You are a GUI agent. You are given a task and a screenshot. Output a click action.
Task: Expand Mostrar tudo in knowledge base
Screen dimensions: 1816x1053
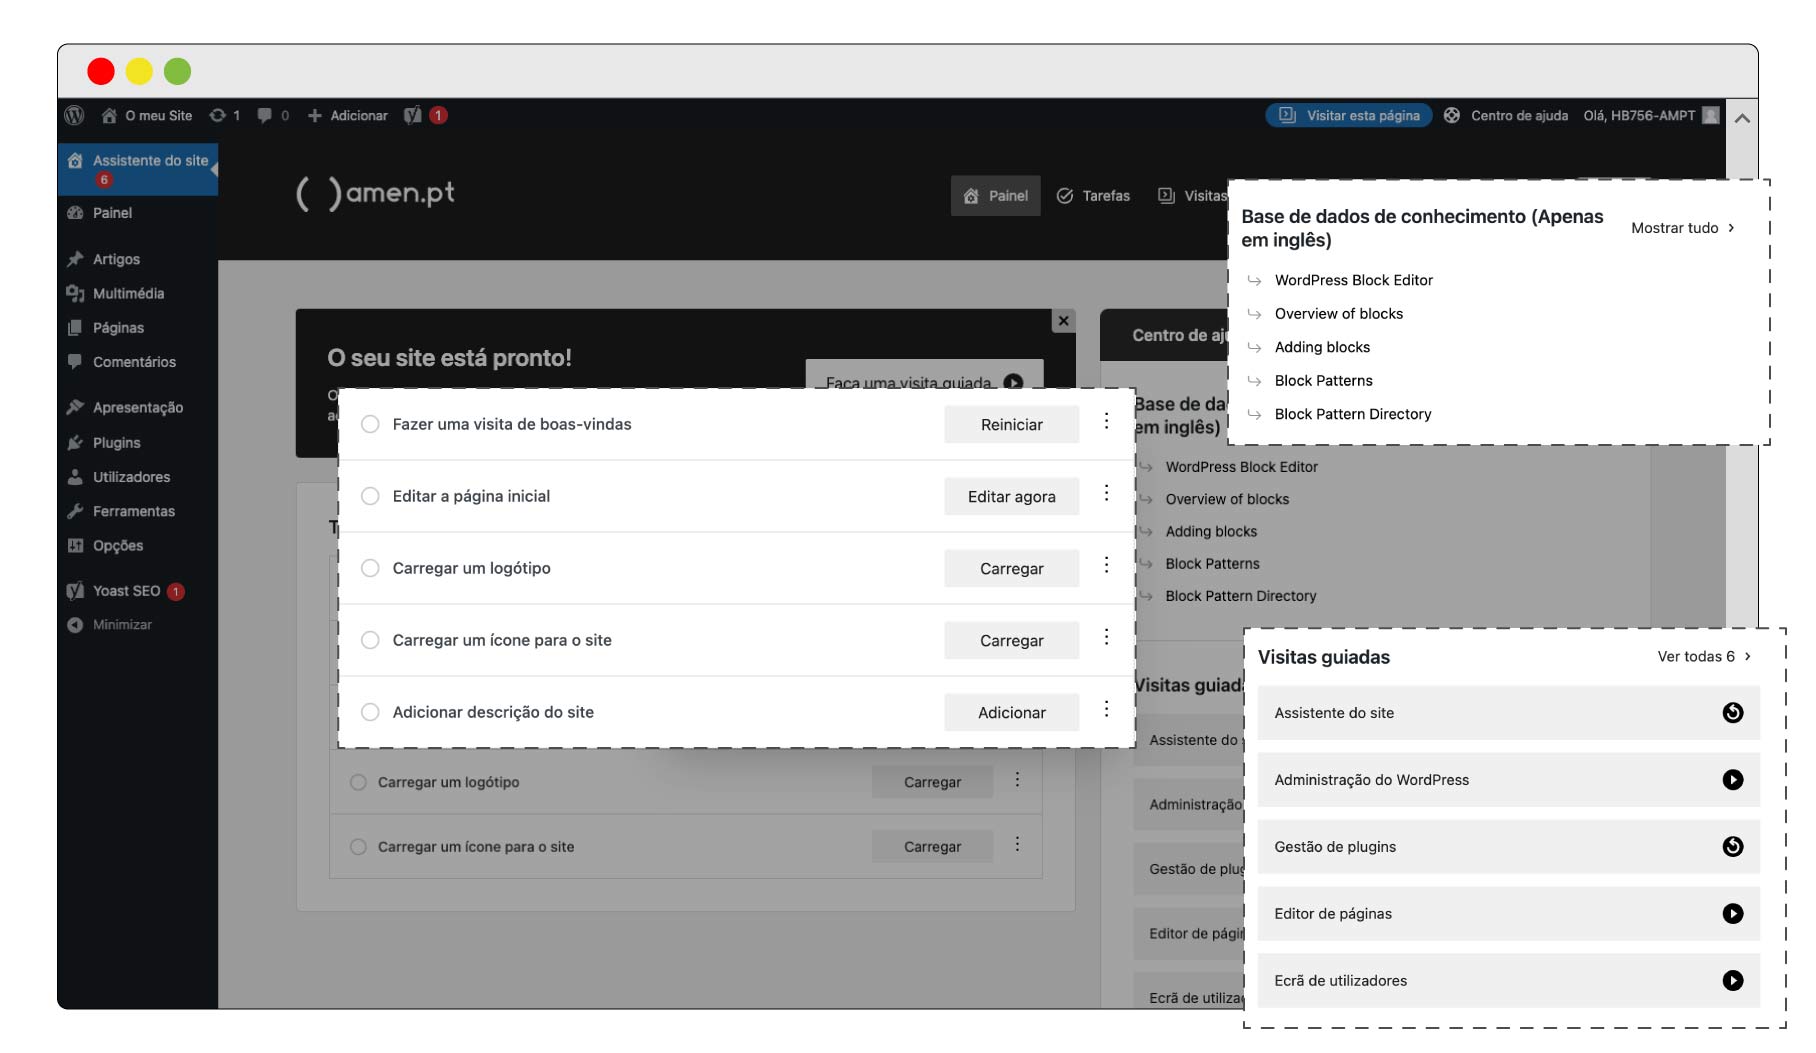pos(1683,228)
